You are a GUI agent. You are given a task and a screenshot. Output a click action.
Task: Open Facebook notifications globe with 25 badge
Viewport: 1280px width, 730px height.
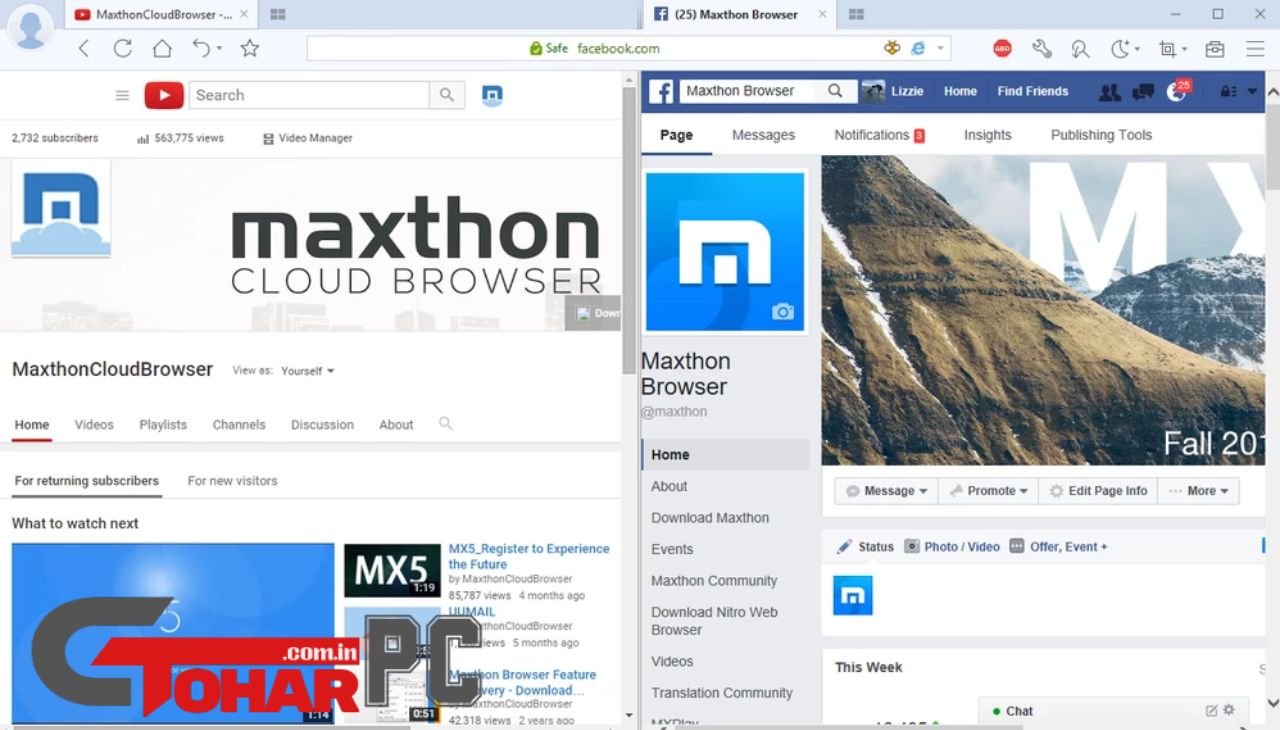click(1178, 90)
